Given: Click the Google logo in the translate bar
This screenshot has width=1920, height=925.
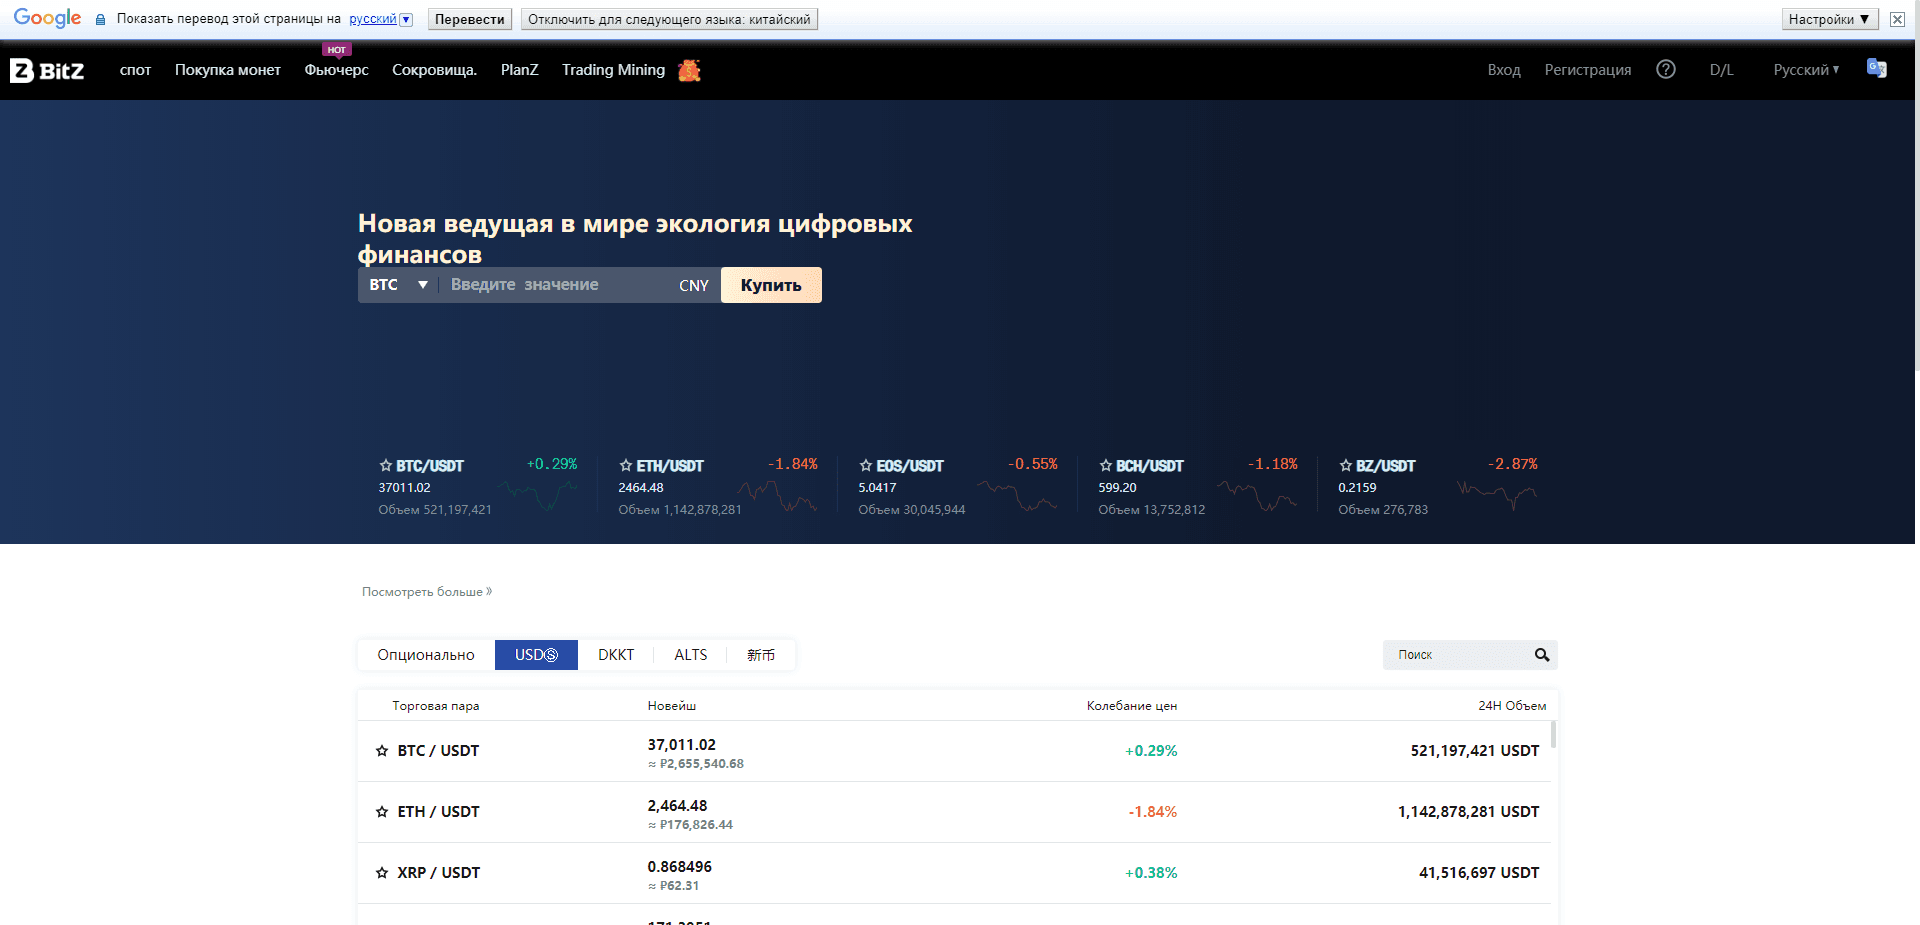Looking at the screenshot, I should [x=46, y=18].
